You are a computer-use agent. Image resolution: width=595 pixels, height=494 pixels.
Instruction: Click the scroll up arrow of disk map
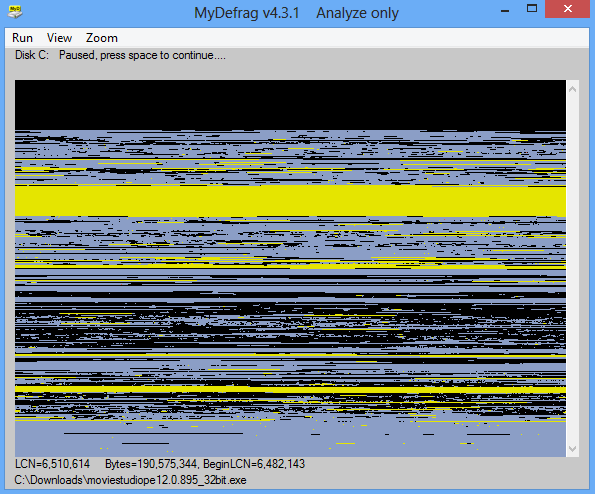click(573, 90)
